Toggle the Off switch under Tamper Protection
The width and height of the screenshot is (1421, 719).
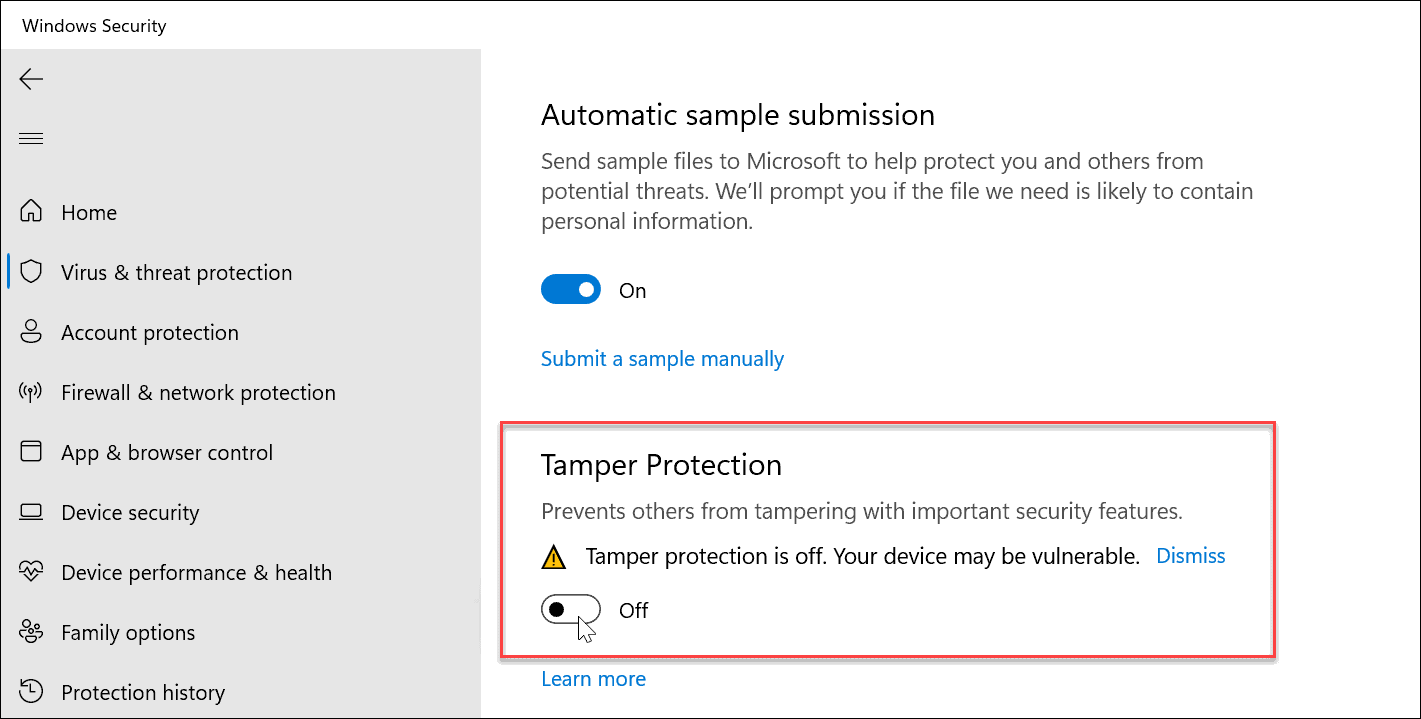tap(571, 608)
